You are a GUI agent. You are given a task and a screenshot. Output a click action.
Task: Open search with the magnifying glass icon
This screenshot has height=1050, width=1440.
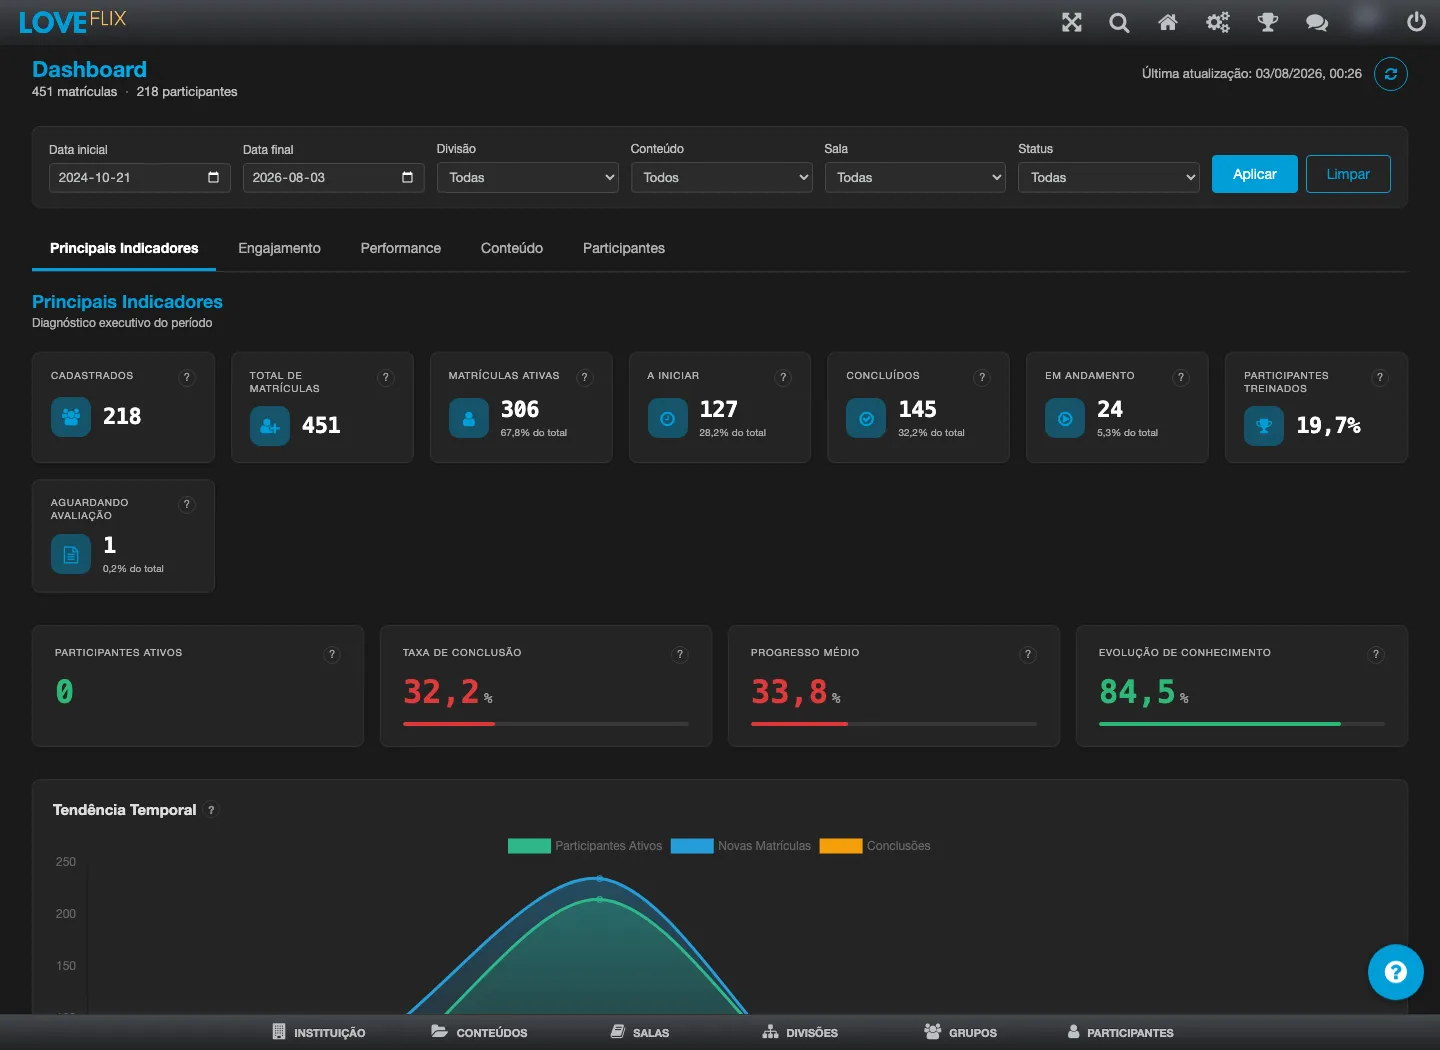pos(1119,22)
